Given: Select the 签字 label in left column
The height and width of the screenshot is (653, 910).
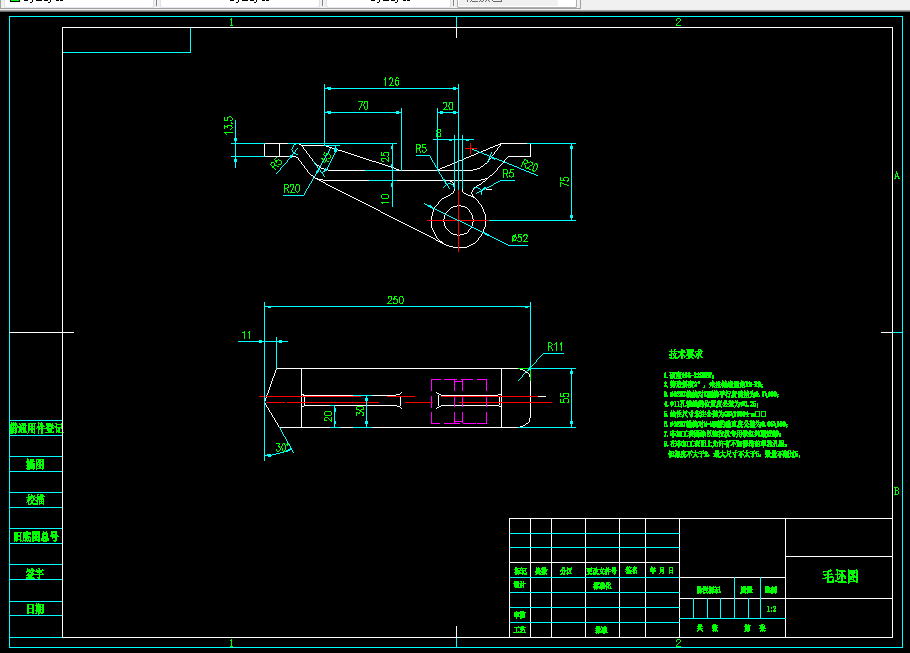Looking at the screenshot, I should click(x=35, y=573).
